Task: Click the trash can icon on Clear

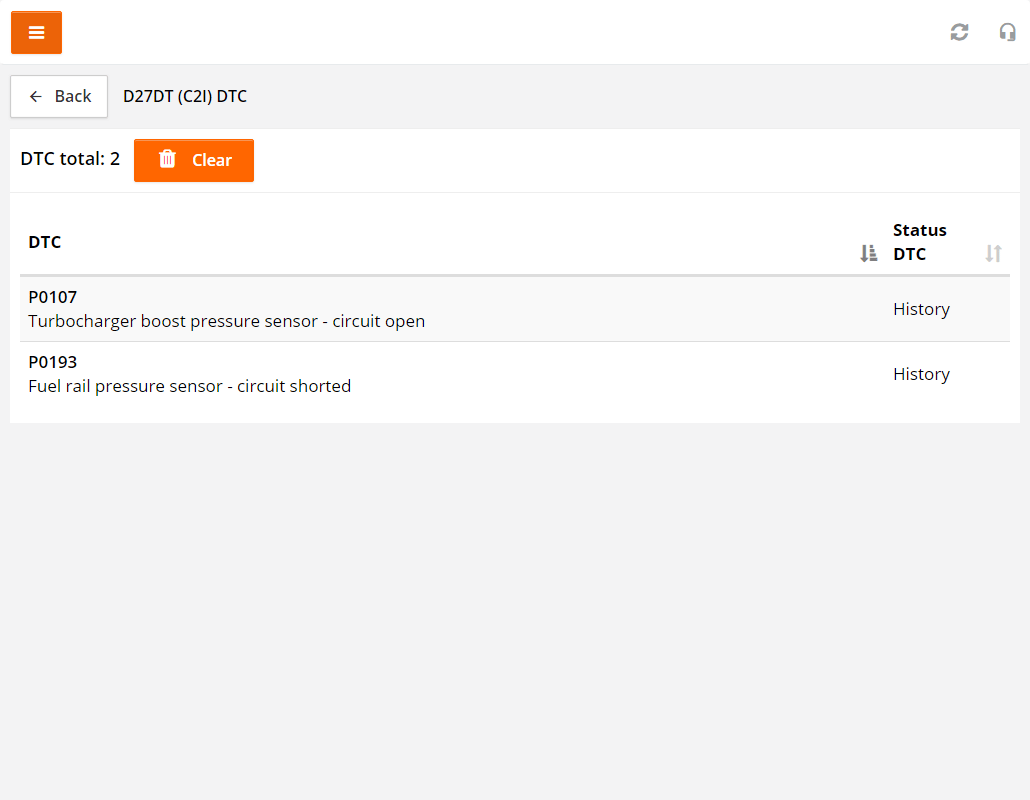Action: click(x=167, y=160)
